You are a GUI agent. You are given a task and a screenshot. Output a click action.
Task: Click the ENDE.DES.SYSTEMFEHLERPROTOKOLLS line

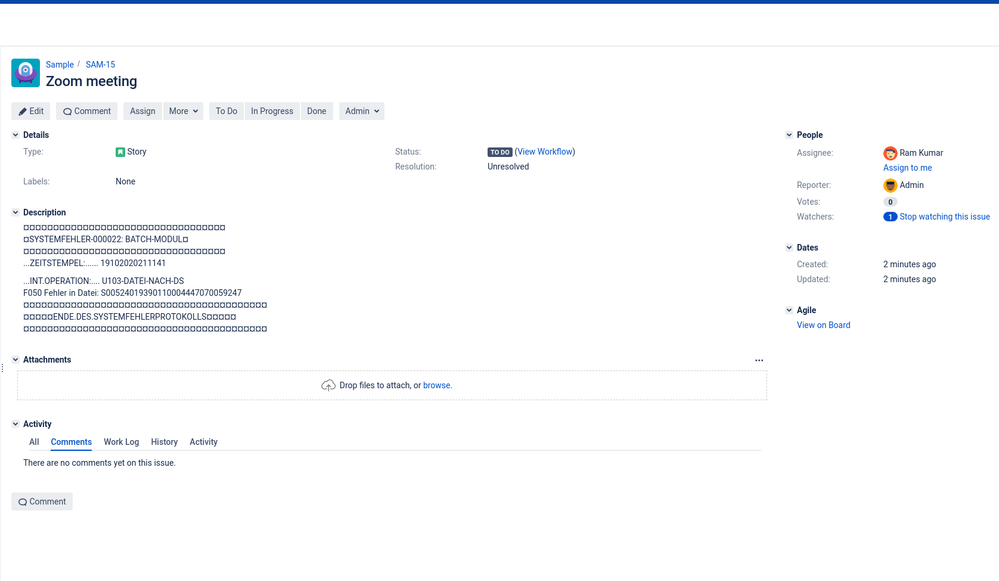pyautogui.click(x=130, y=317)
